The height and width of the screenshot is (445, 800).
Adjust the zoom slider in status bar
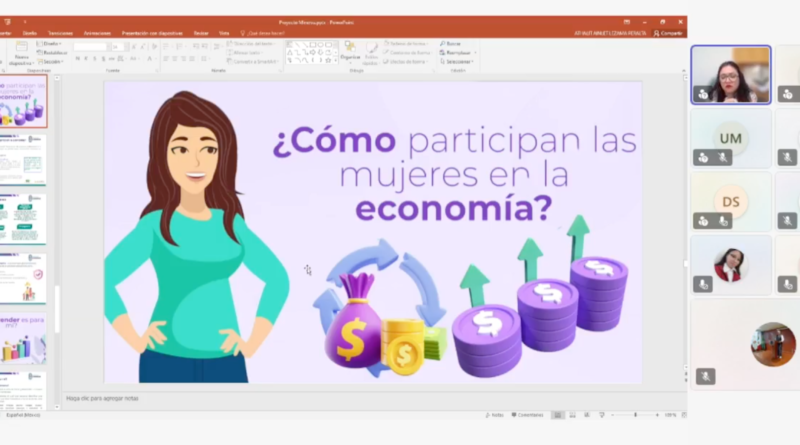(x=637, y=414)
